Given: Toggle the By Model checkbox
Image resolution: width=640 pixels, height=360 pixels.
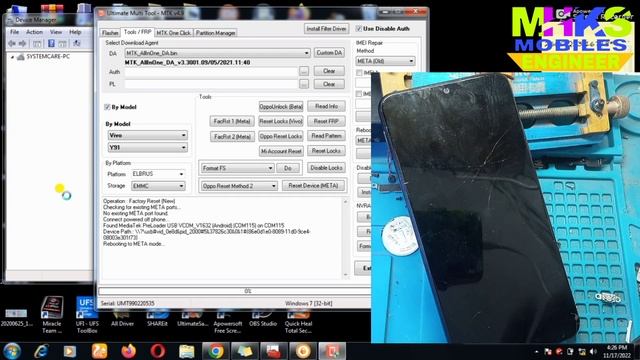Looking at the screenshot, I should coord(107,107).
